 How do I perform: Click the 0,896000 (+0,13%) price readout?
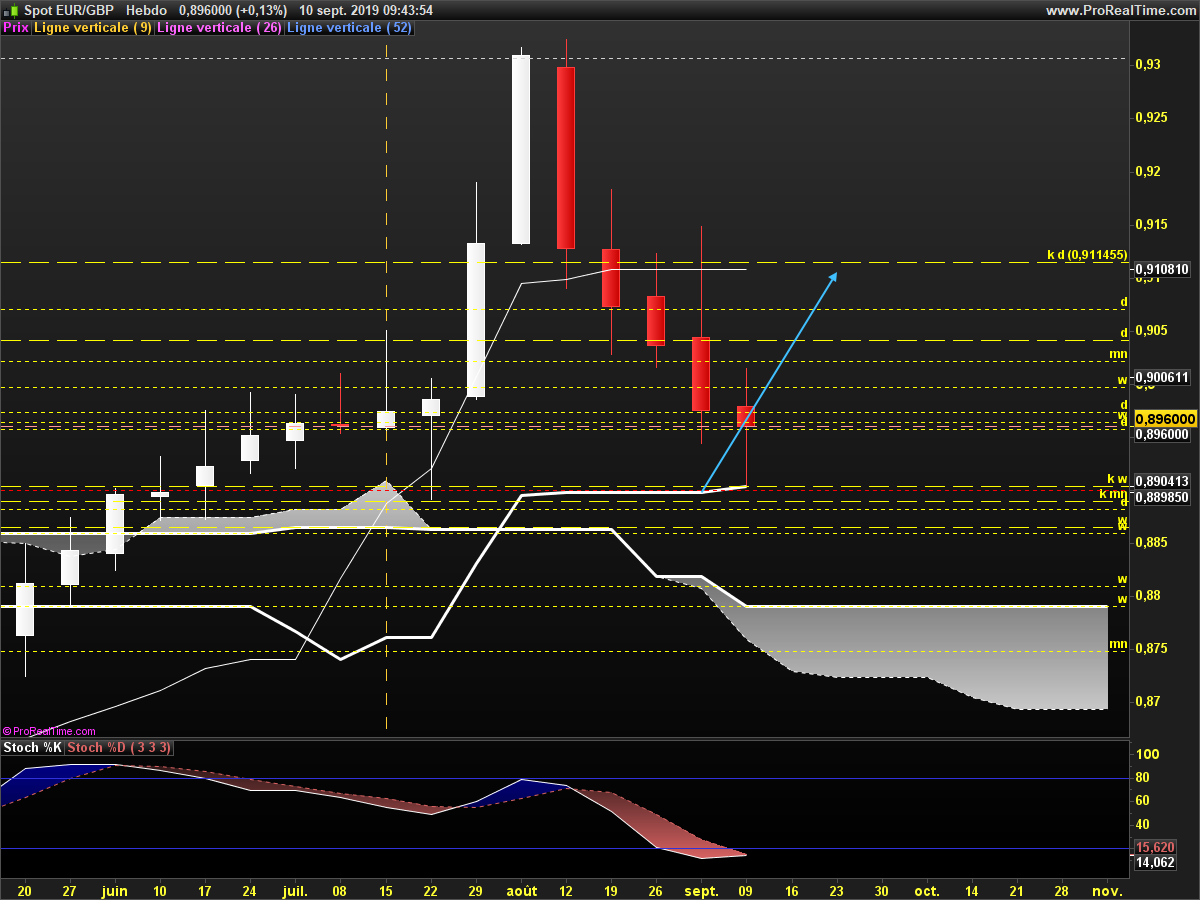point(233,10)
